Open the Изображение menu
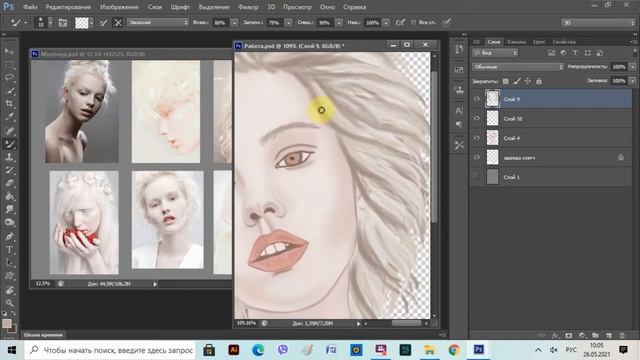640x360 pixels. click(x=119, y=7)
